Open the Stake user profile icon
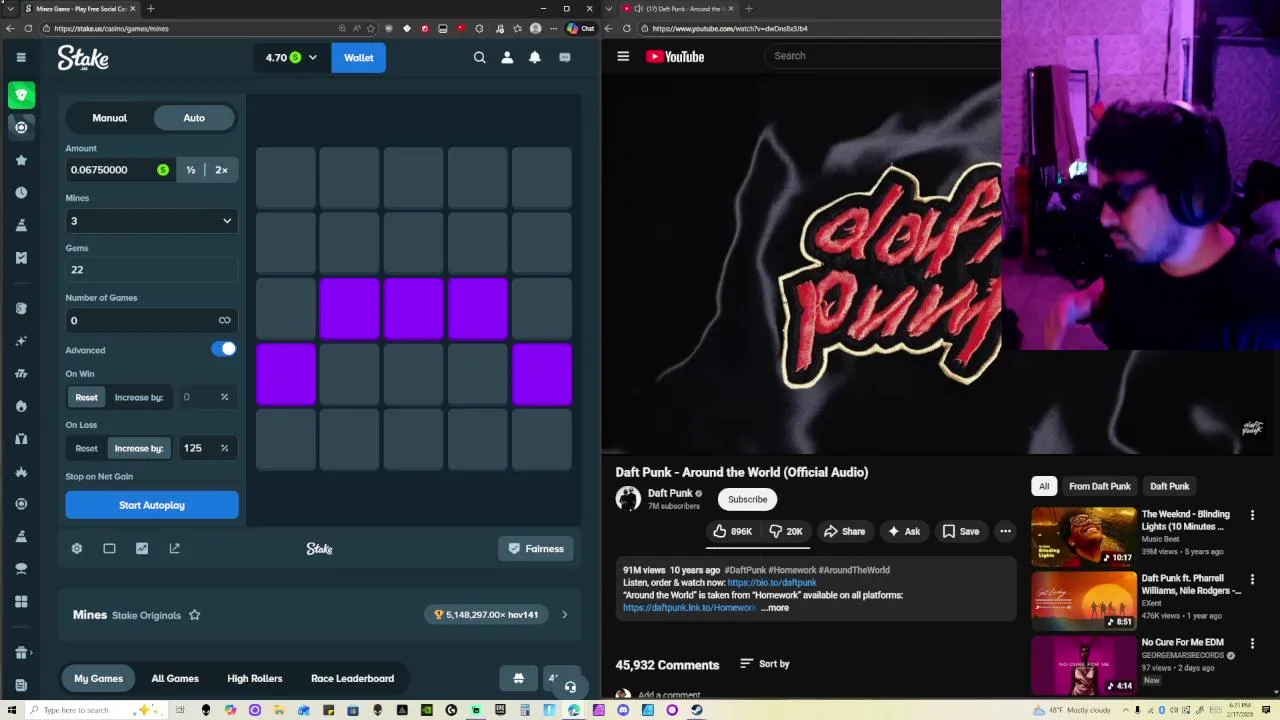Screen dimensions: 1280x720 click(x=507, y=58)
